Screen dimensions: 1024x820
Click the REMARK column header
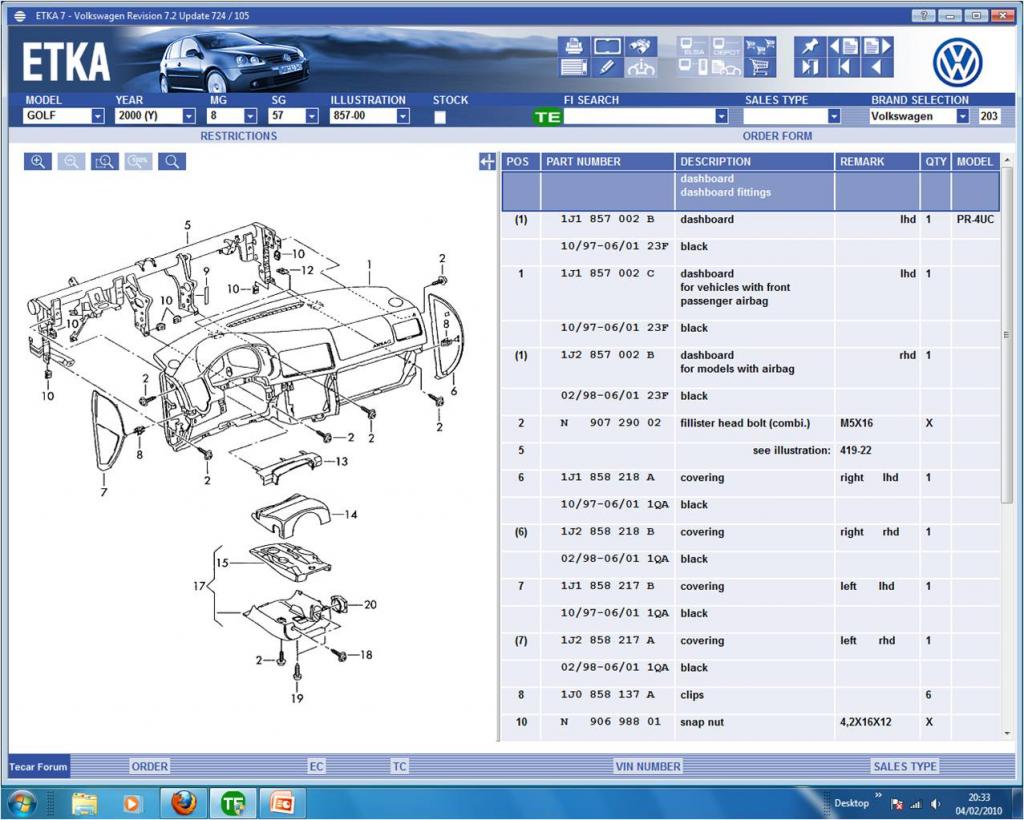pyautogui.click(x=877, y=161)
